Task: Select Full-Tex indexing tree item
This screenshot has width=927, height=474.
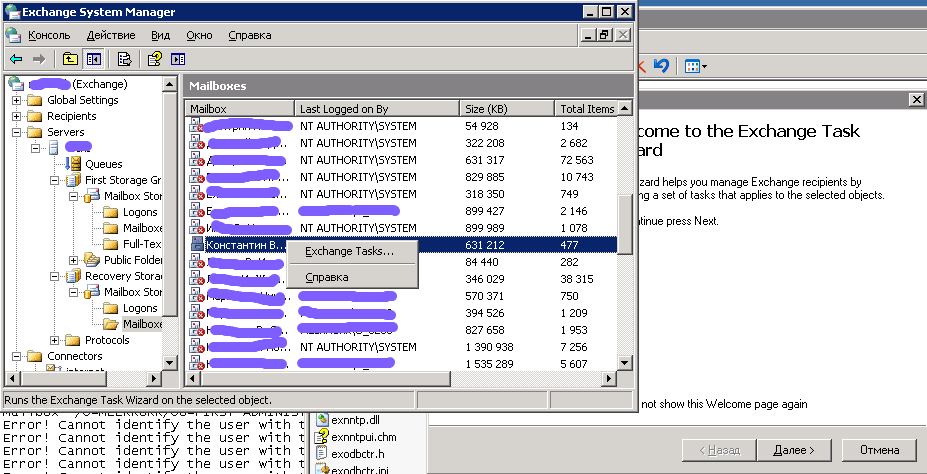Action: [x=142, y=244]
